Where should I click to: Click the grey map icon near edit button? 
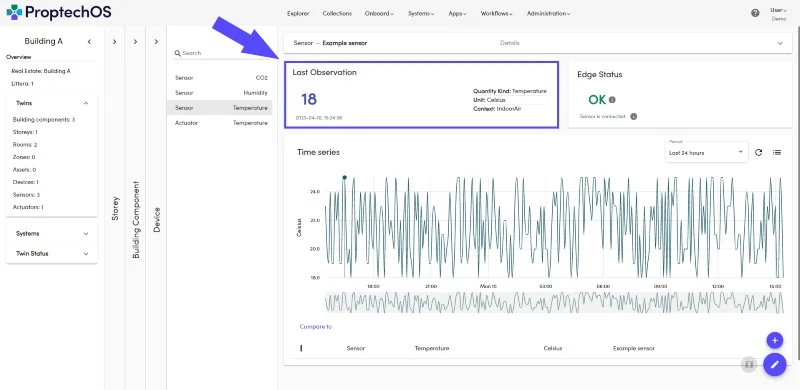[x=748, y=364]
